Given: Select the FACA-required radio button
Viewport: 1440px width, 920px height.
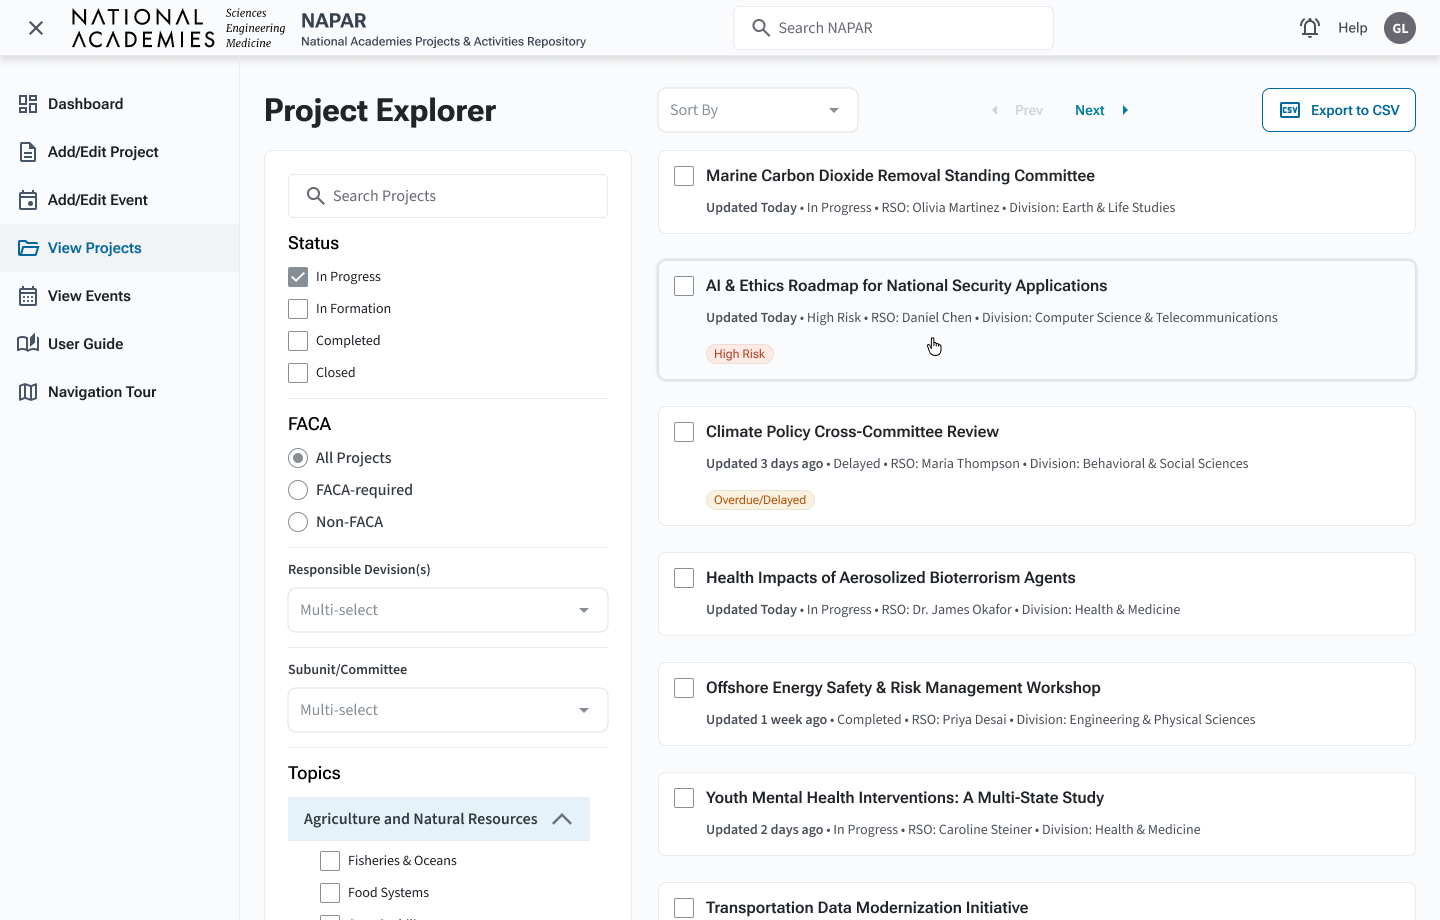Looking at the screenshot, I should tap(297, 489).
